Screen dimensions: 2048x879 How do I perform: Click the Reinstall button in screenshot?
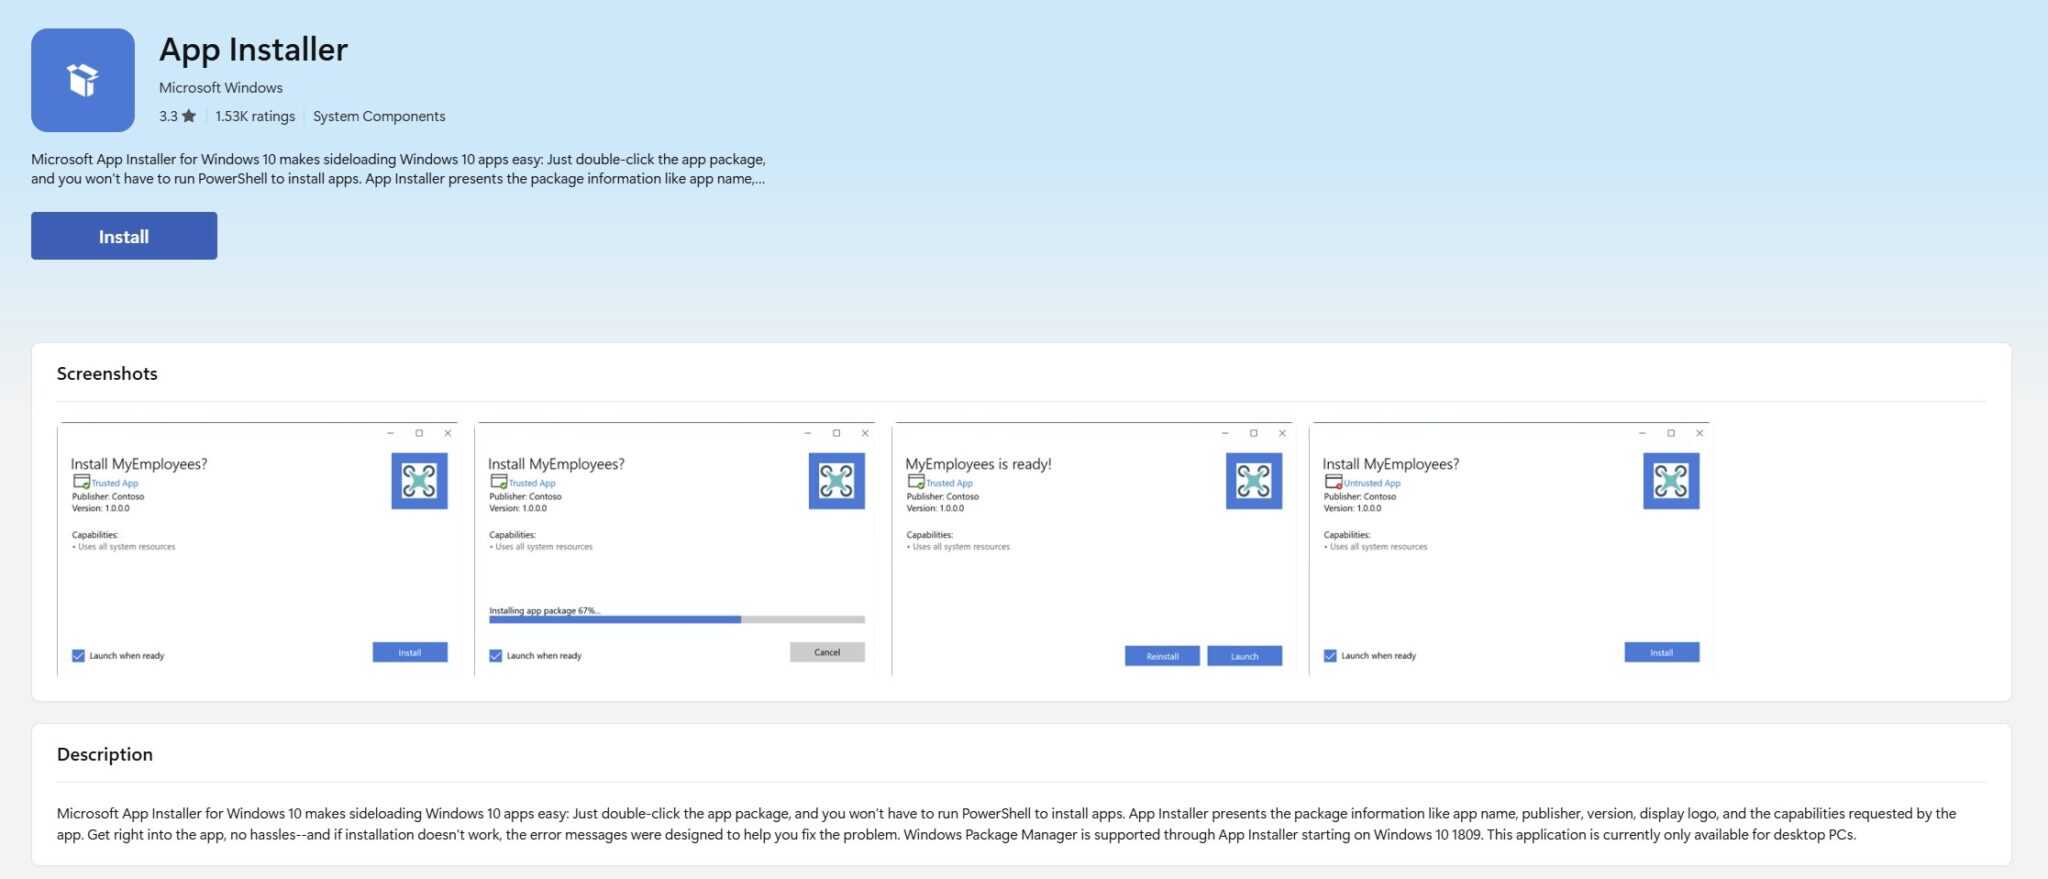pyautogui.click(x=1161, y=656)
